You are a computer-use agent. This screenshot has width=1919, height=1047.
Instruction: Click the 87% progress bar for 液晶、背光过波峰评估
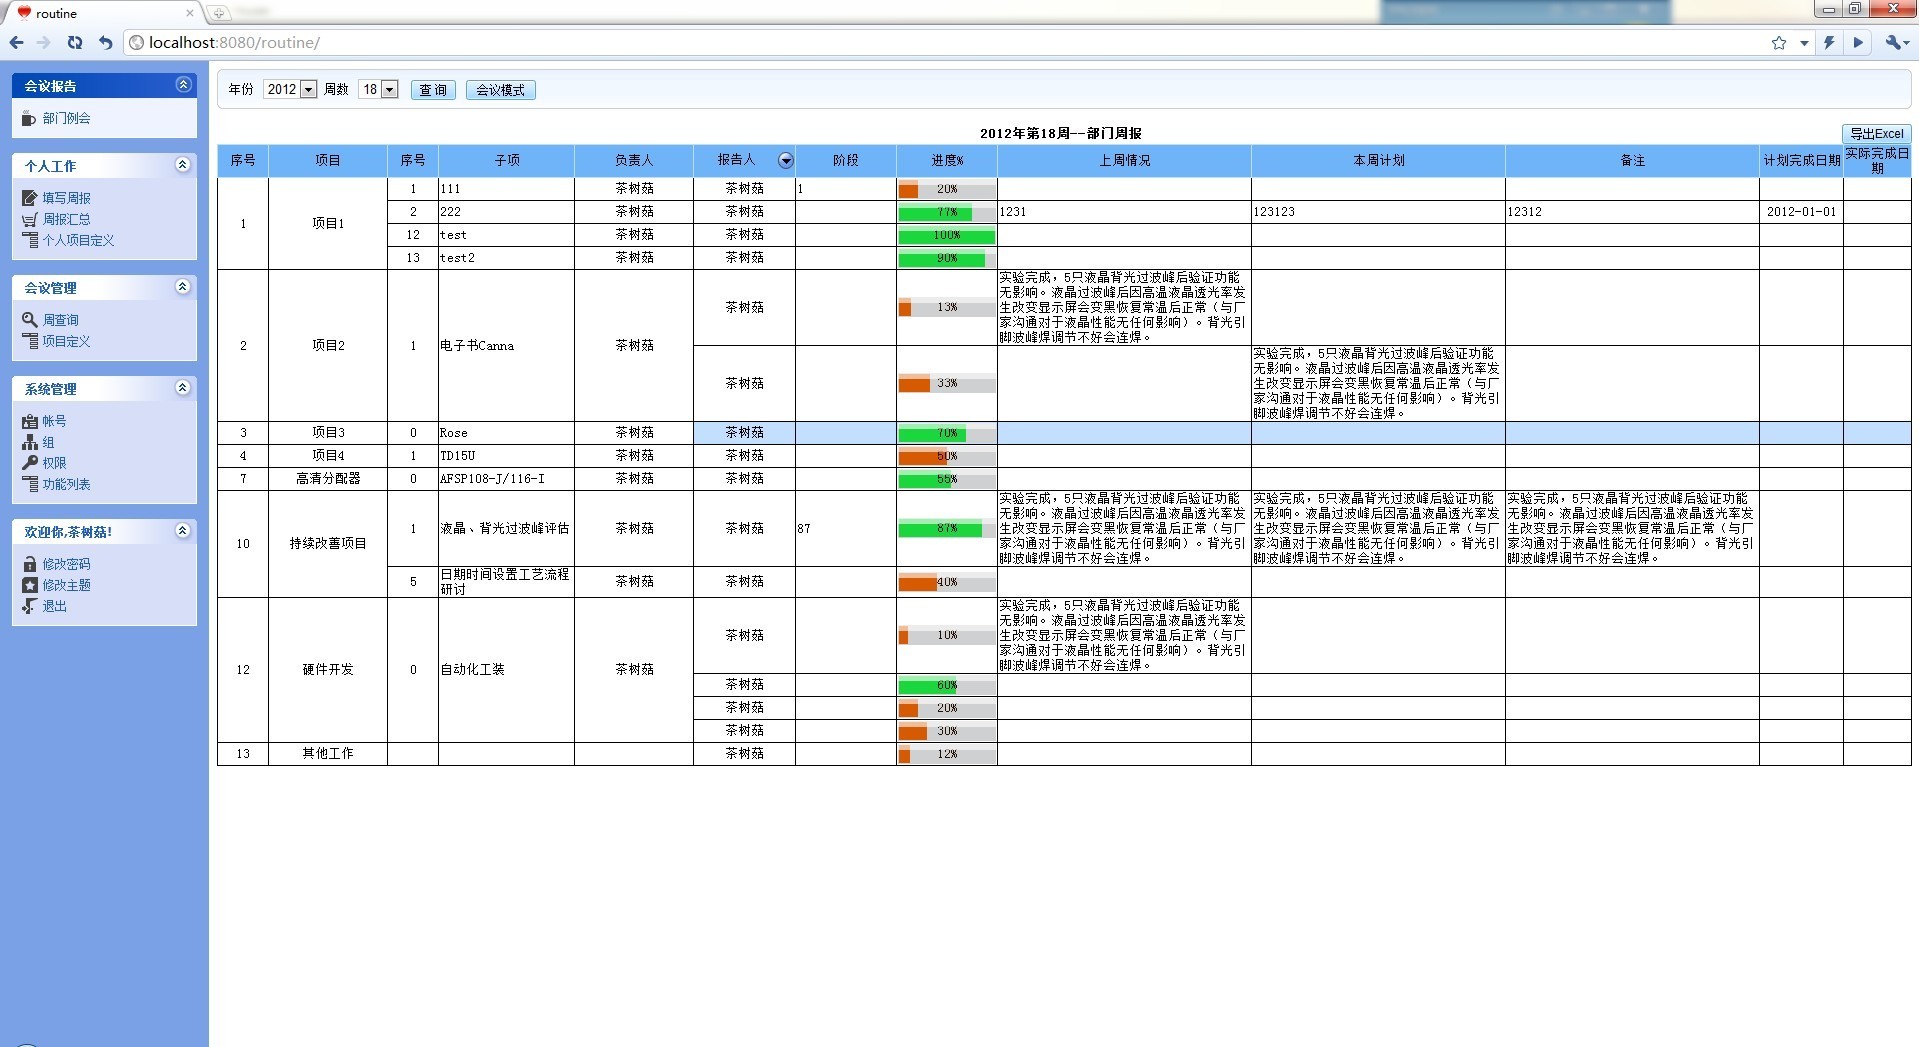947,528
